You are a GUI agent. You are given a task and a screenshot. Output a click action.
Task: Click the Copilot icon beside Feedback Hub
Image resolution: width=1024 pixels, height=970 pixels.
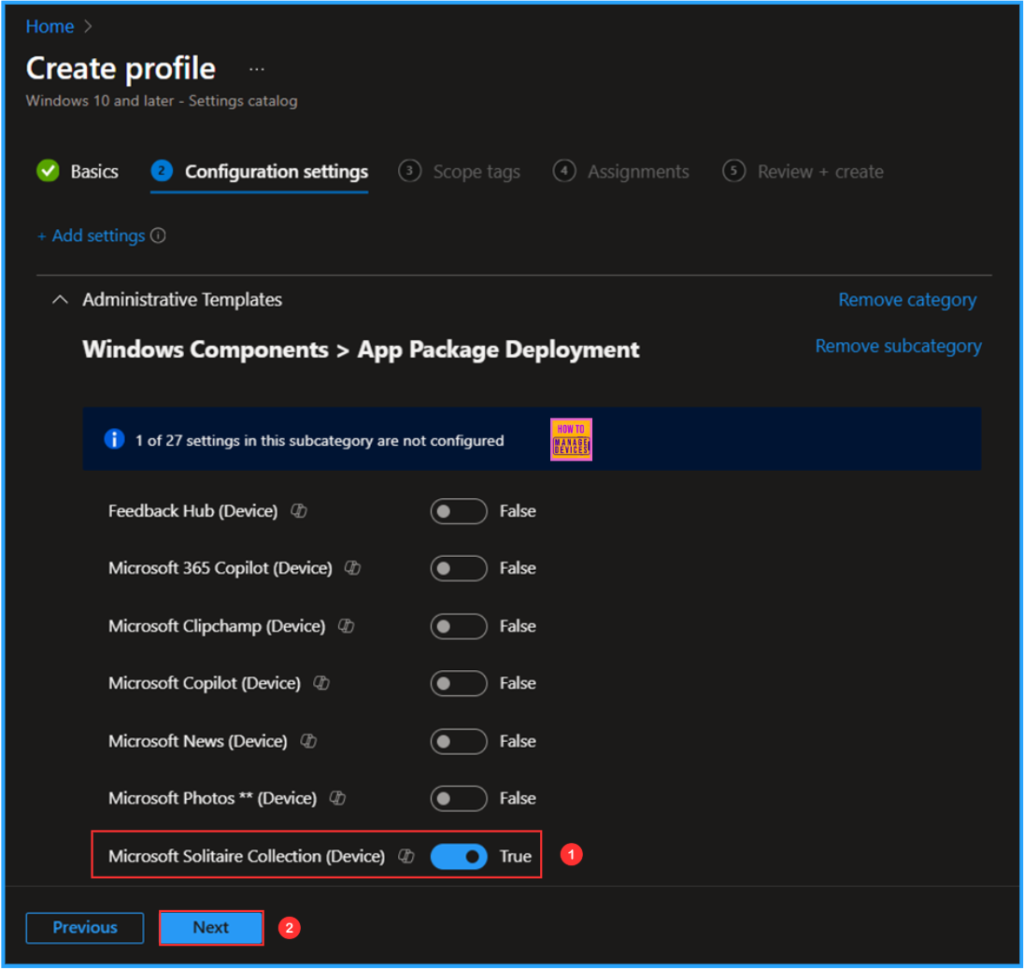298,511
